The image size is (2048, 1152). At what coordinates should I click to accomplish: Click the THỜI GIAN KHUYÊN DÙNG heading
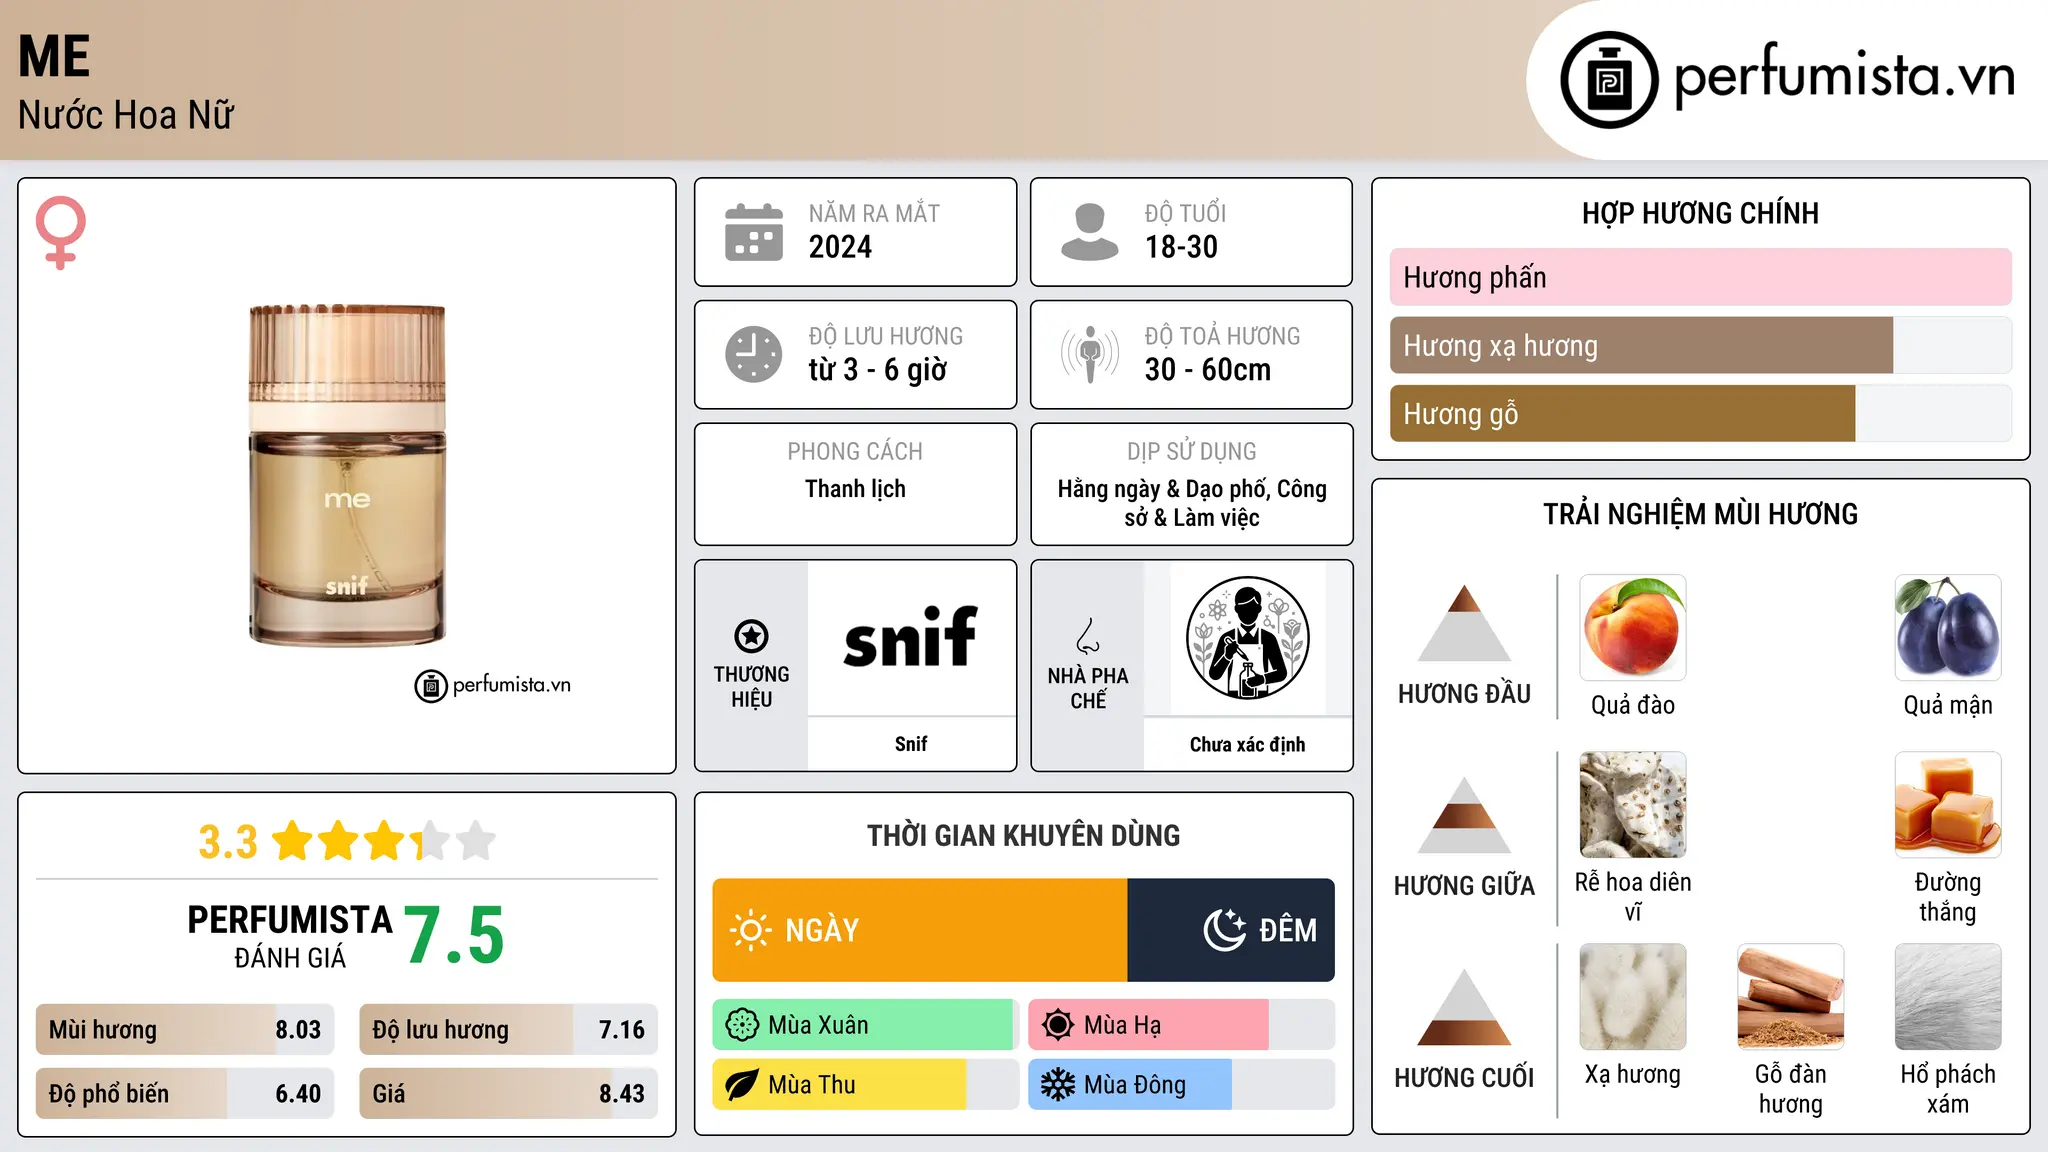coord(1023,835)
